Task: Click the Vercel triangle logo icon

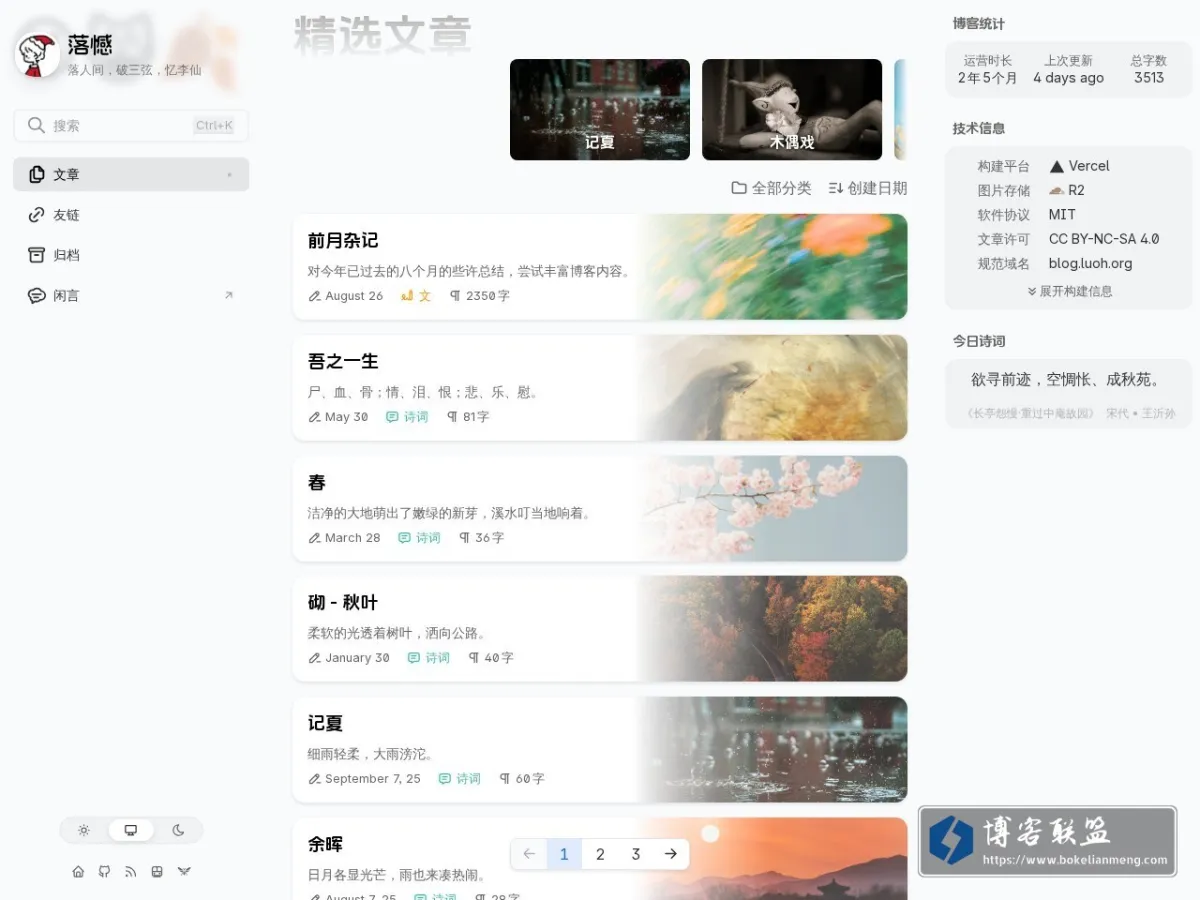Action: click(x=1057, y=166)
